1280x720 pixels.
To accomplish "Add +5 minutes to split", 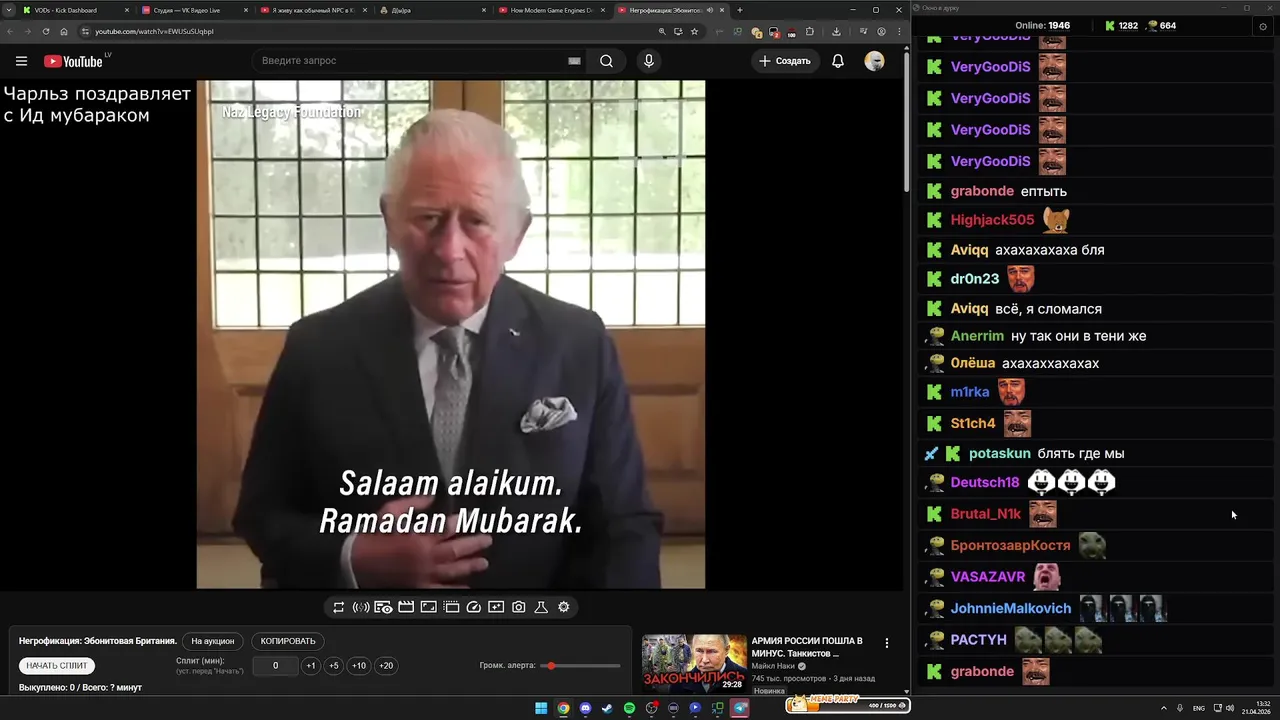I will click(x=334, y=666).
